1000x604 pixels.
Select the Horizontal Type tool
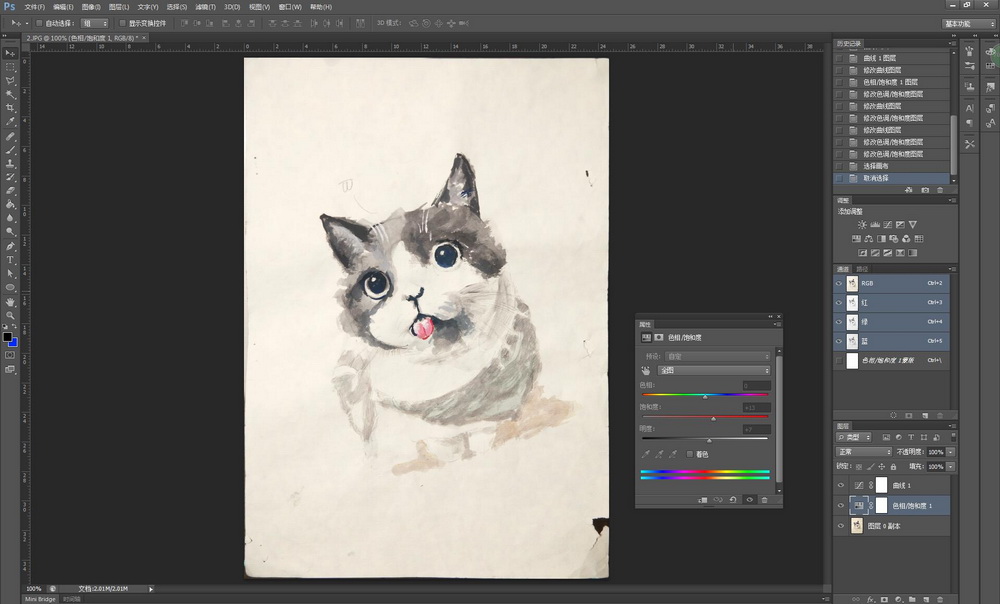(10, 260)
